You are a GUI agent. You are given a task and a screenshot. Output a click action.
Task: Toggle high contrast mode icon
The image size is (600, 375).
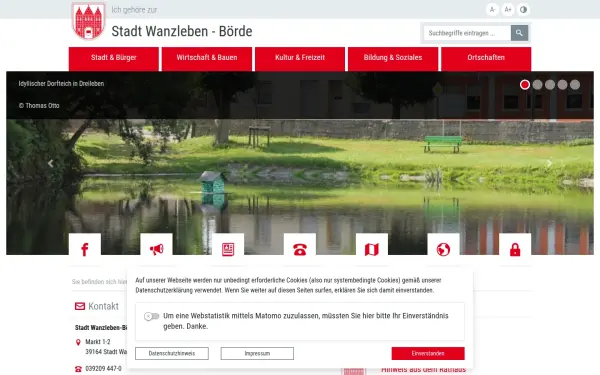[523, 10]
